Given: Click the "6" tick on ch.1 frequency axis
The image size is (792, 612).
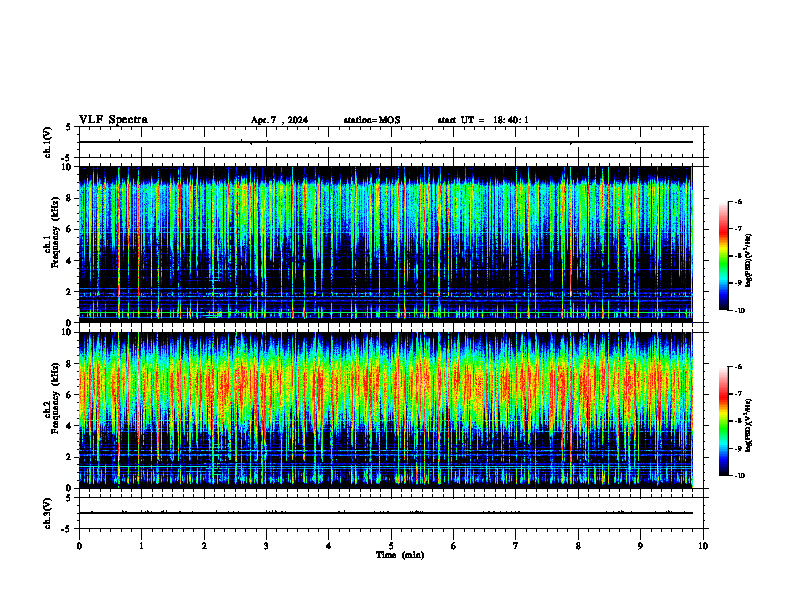Looking at the screenshot, I should (x=71, y=229).
